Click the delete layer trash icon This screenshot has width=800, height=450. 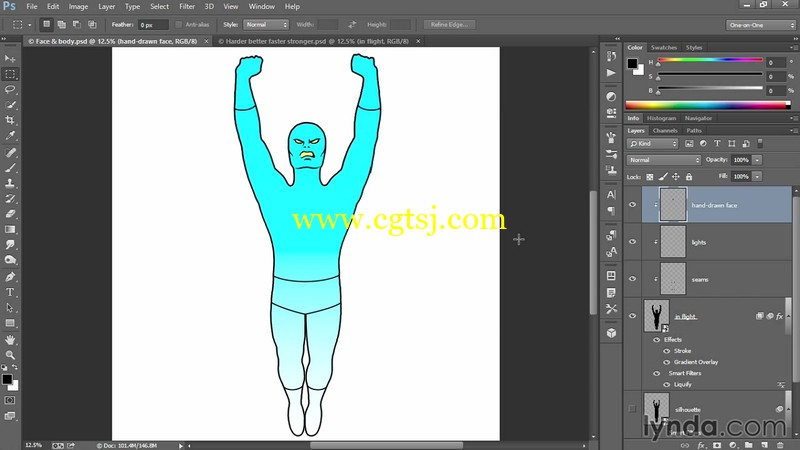(780, 445)
